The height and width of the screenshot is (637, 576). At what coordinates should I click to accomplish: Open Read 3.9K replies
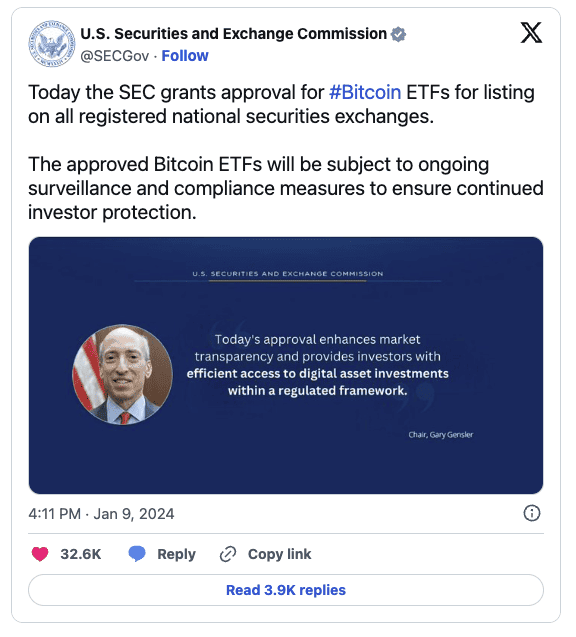[x=286, y=590]
